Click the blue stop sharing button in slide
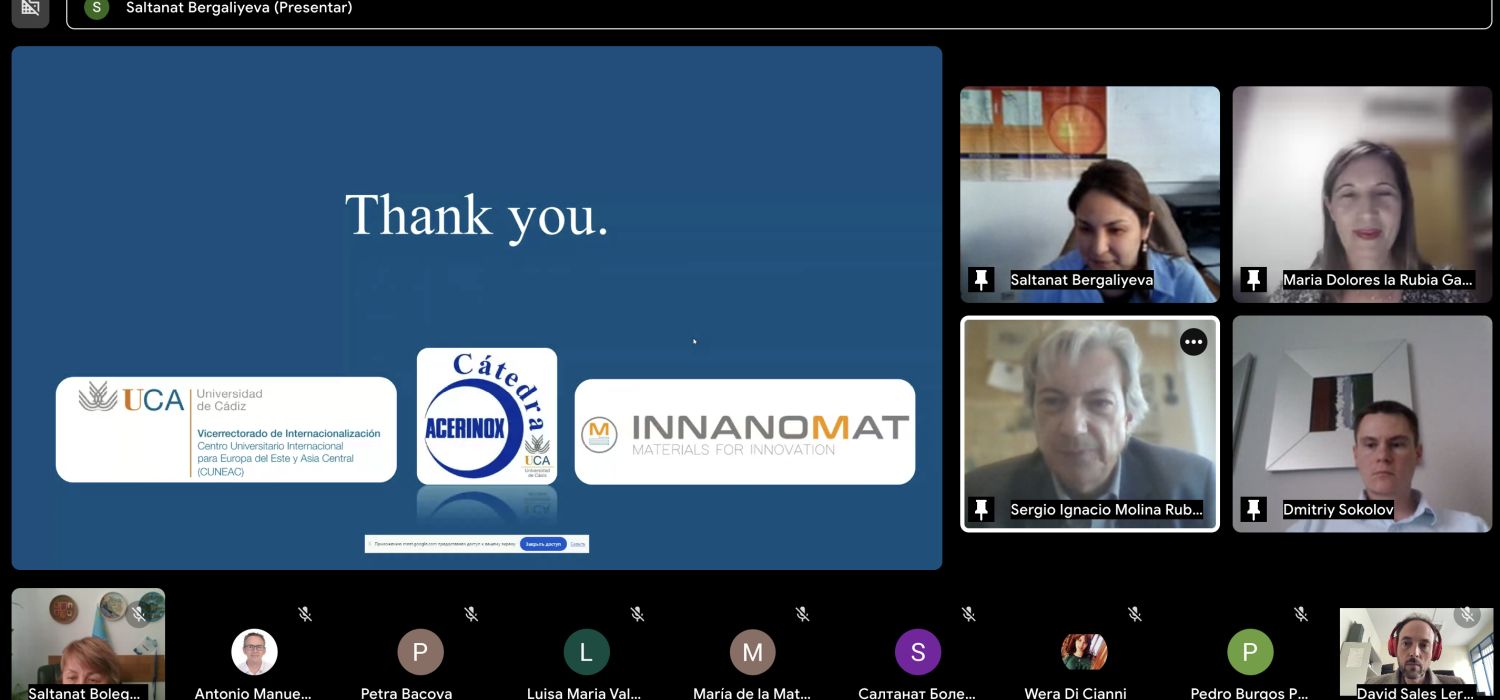Image resolution: width=1500 pixels, height=700 pixels. click(543, 544)
